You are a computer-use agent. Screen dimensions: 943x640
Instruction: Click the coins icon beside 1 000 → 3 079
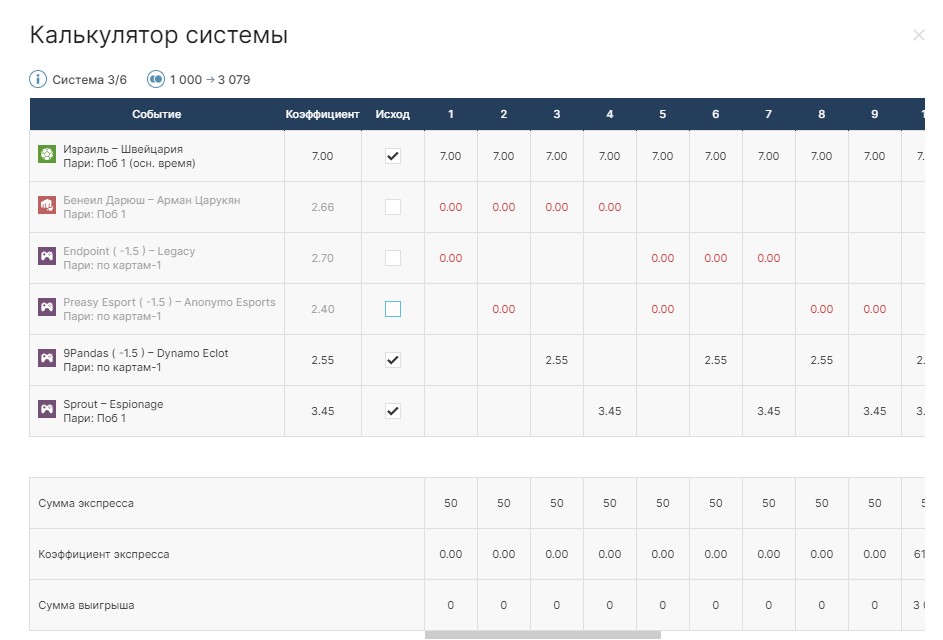point(156,79)
